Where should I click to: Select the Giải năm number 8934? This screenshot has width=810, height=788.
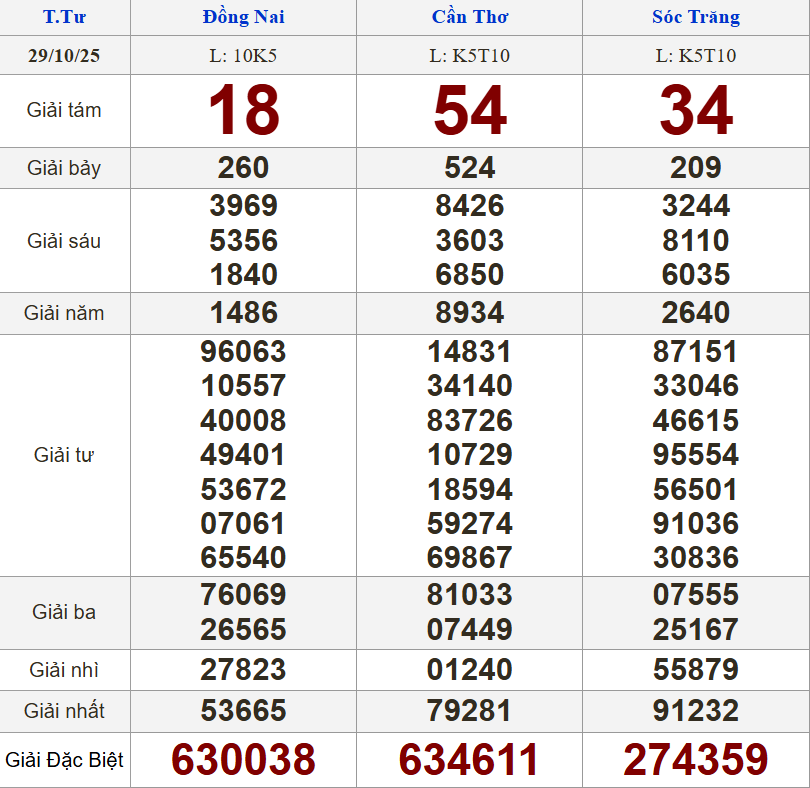(469, 313)
